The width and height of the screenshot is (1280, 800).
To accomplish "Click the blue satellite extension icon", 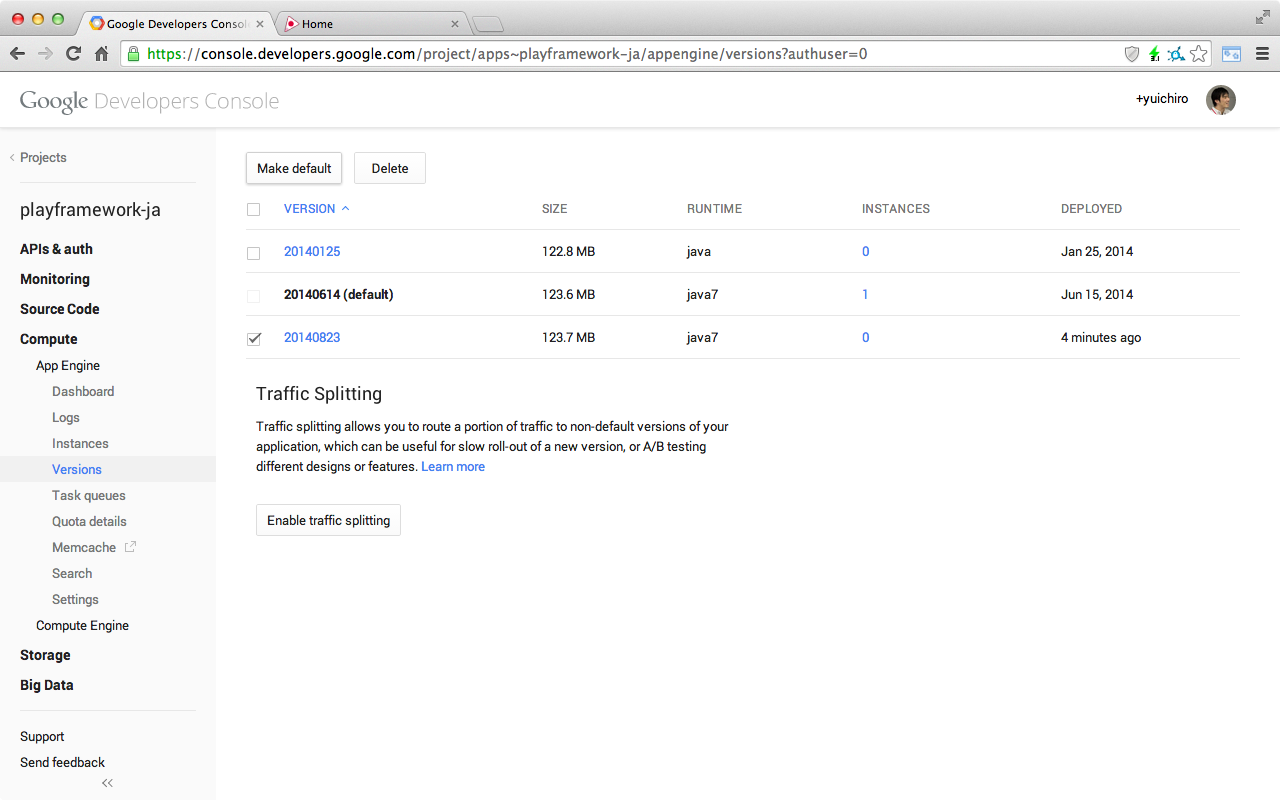I will [x=1176, y=54].
